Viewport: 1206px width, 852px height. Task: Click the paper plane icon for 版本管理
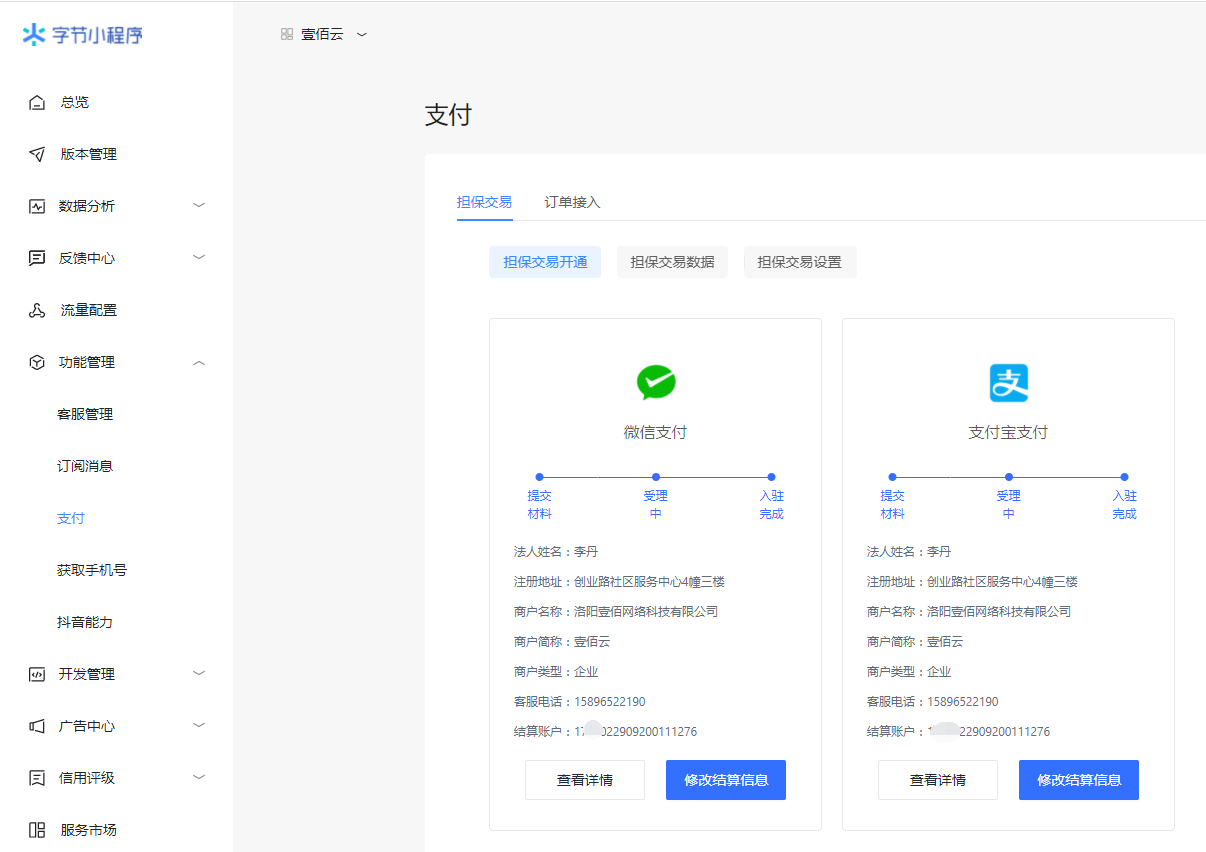pos(37,154)
